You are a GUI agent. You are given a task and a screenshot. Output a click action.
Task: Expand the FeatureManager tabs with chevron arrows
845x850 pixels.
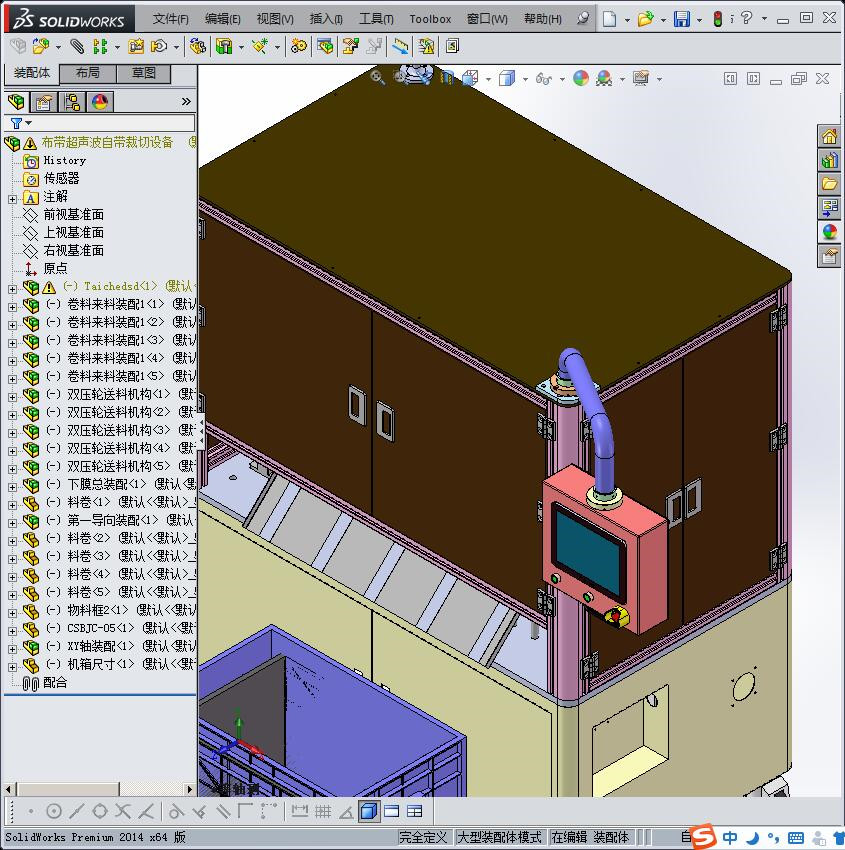[186, 101]
